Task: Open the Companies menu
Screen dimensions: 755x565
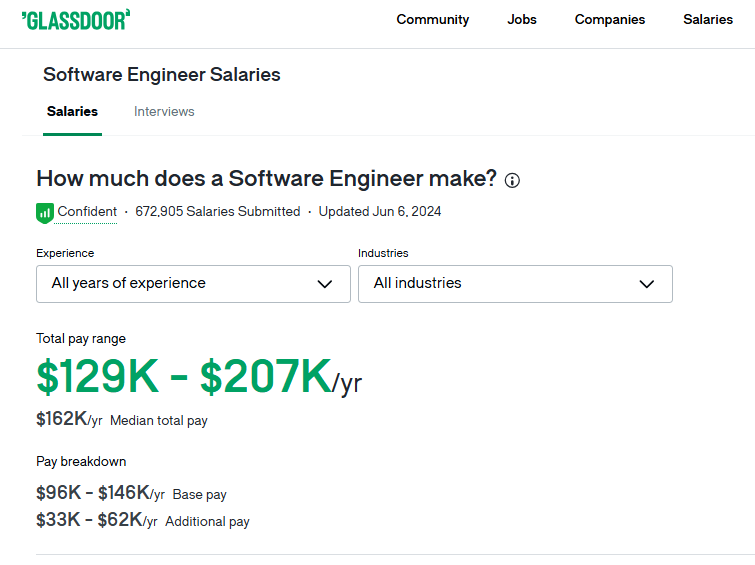Action: [610, 19]
